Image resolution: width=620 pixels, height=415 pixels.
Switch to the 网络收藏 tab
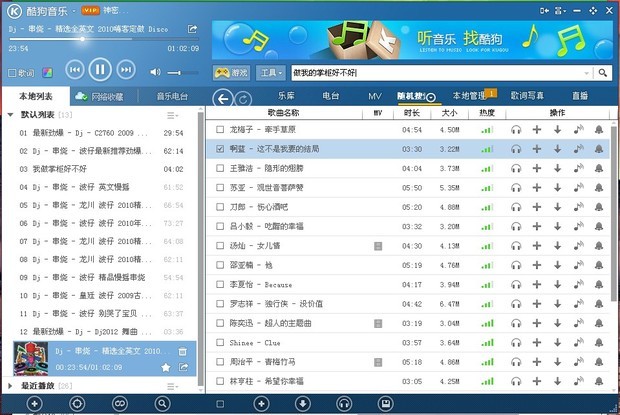pyautogui.click(x=99, y=96)
